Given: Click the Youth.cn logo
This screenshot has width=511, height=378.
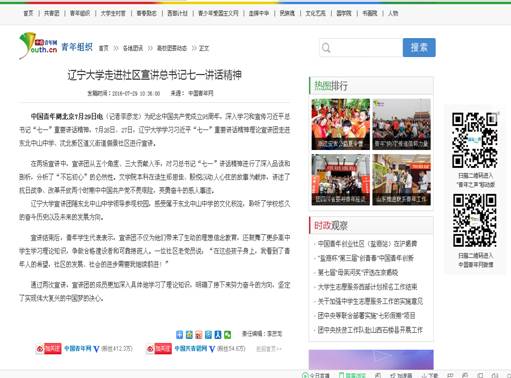Looking at the screenshot, I should coord(38,46).
